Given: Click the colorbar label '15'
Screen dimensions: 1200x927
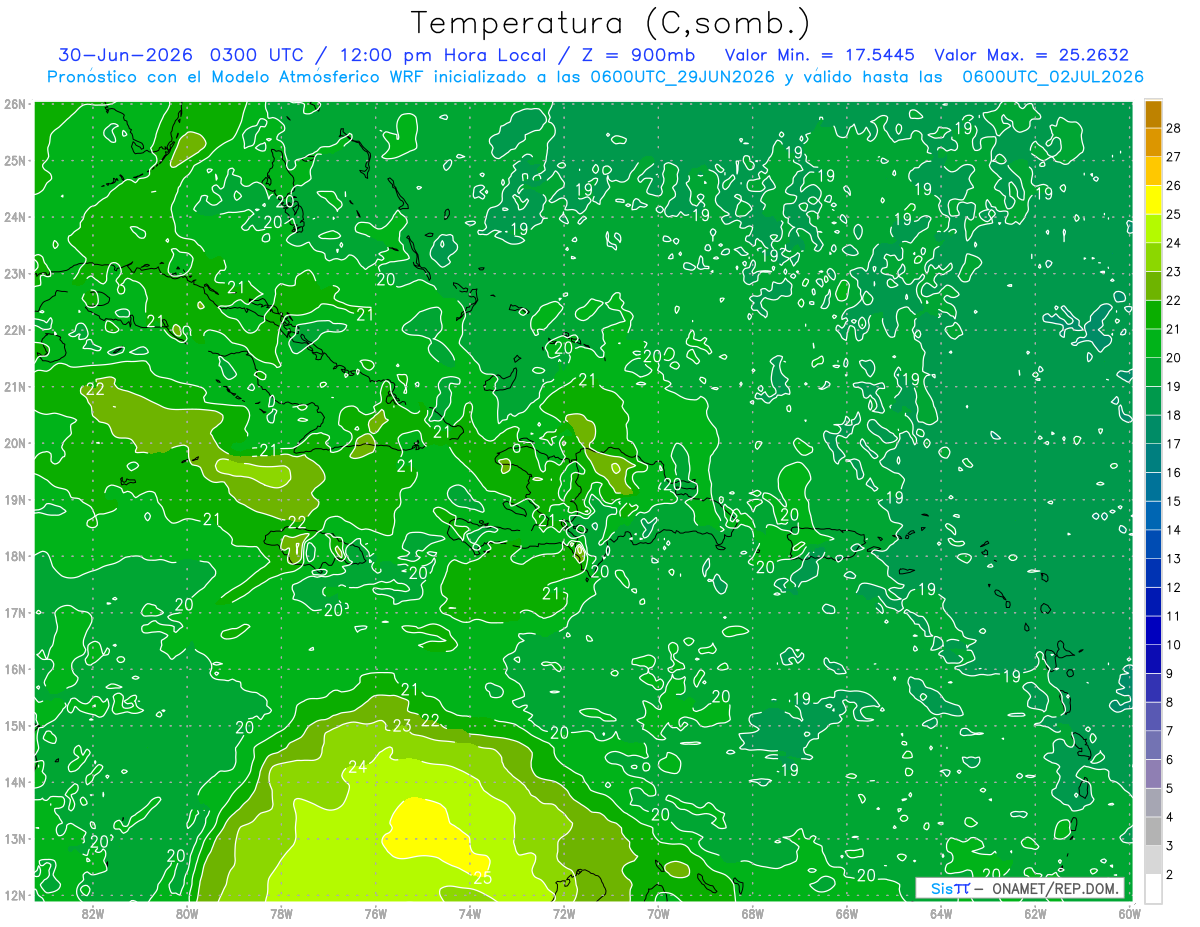Looking at the screenshot, I should pyautogui.click(x=1173, y=501).
